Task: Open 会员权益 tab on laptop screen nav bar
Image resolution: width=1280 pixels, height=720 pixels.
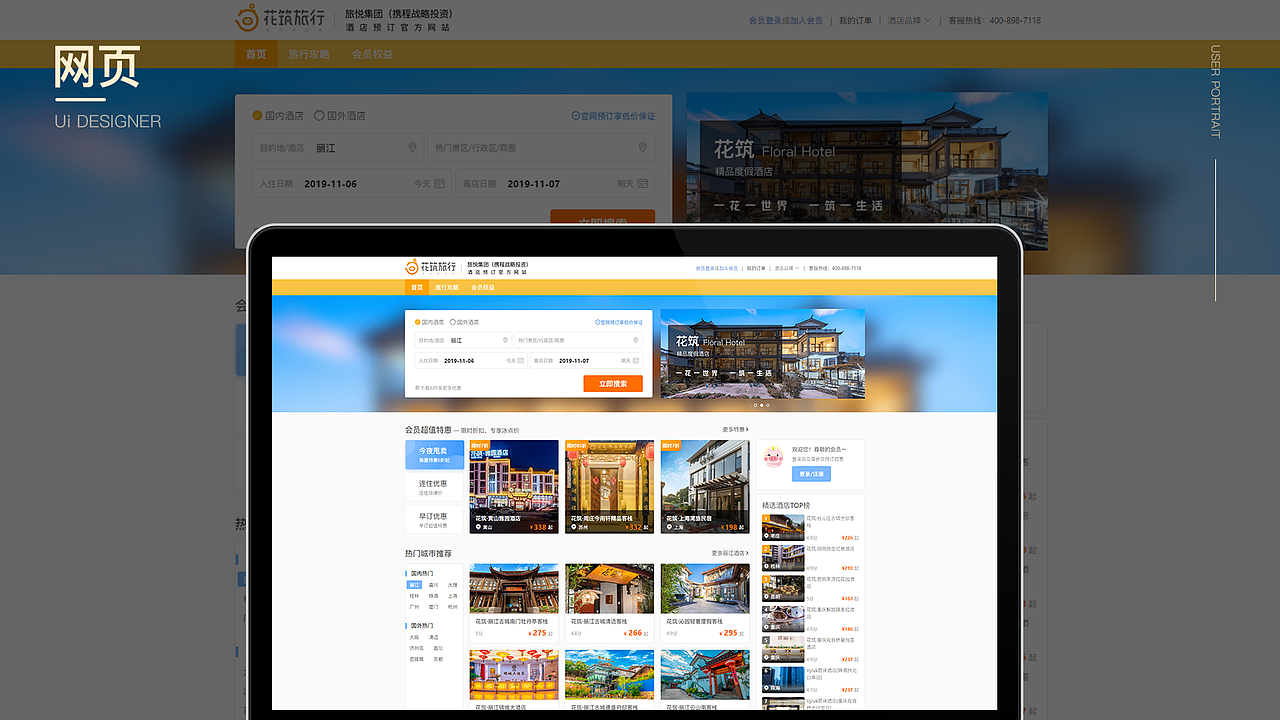Action: 483,287
